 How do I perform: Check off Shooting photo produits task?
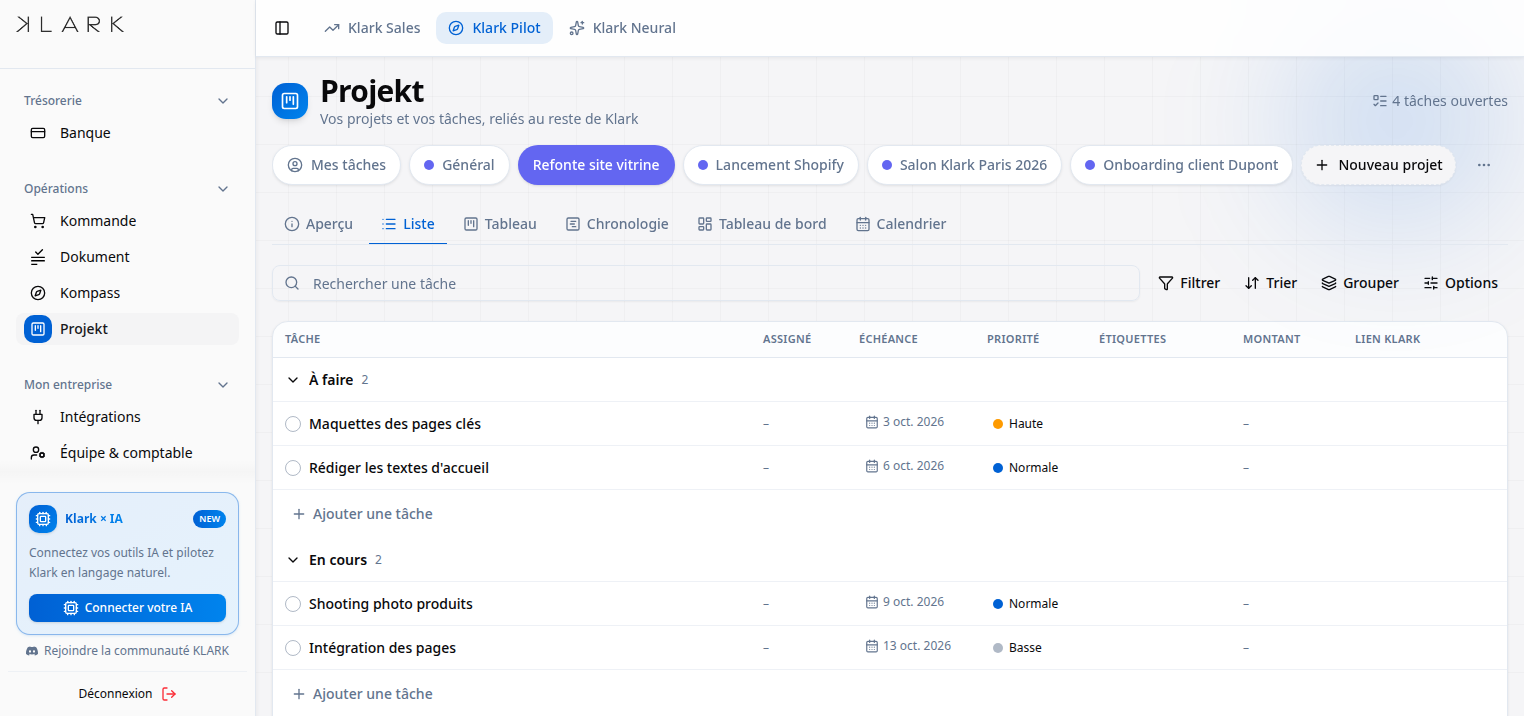point(293,604)
